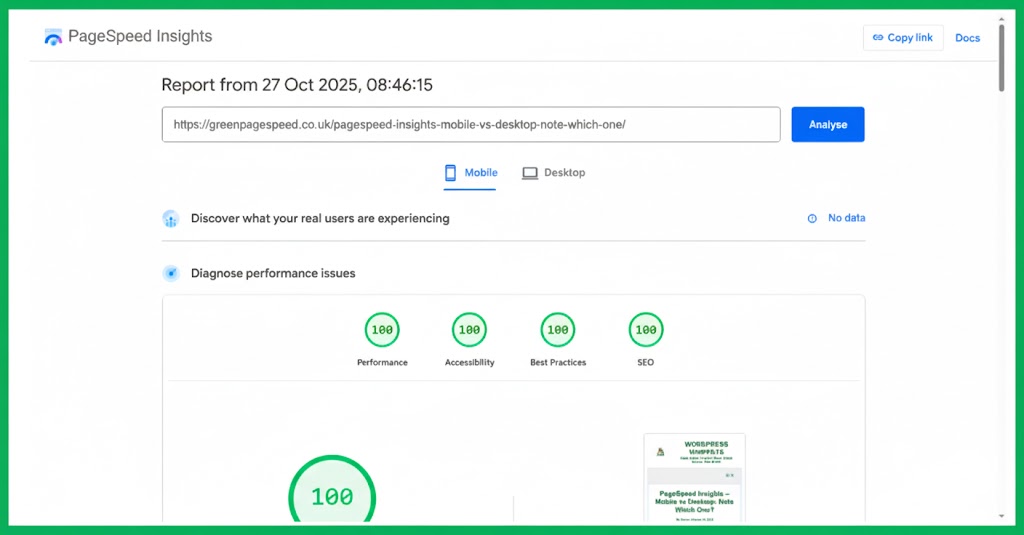Open the Docs link
Image resolution: width=1024 pixels, height=535 pixels.
(x=967, y=38)
